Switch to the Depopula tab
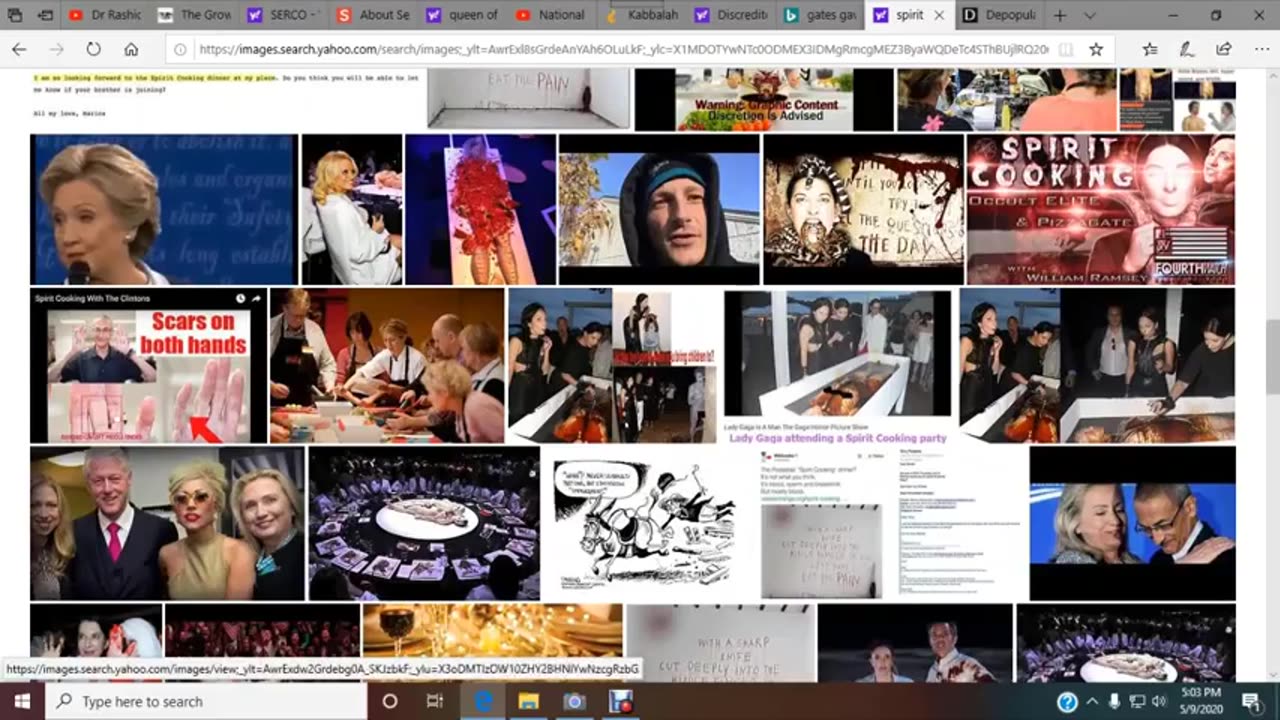Image resolution: width=1280 pixels, height=720 pixels. tap(997, 15)
